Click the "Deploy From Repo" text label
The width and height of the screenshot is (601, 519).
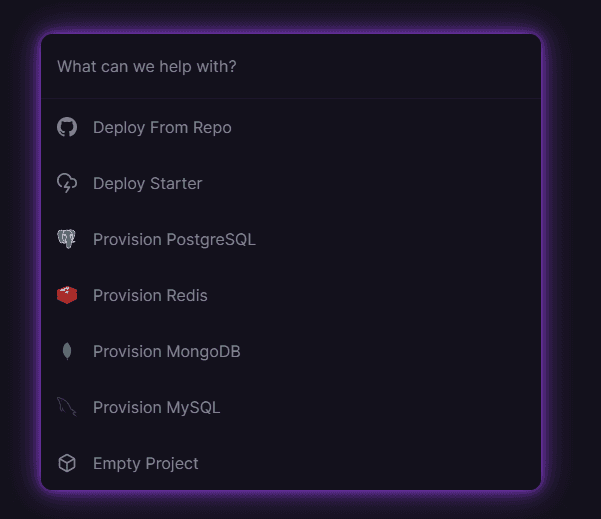pyautogui.click(x=162, y=127)
